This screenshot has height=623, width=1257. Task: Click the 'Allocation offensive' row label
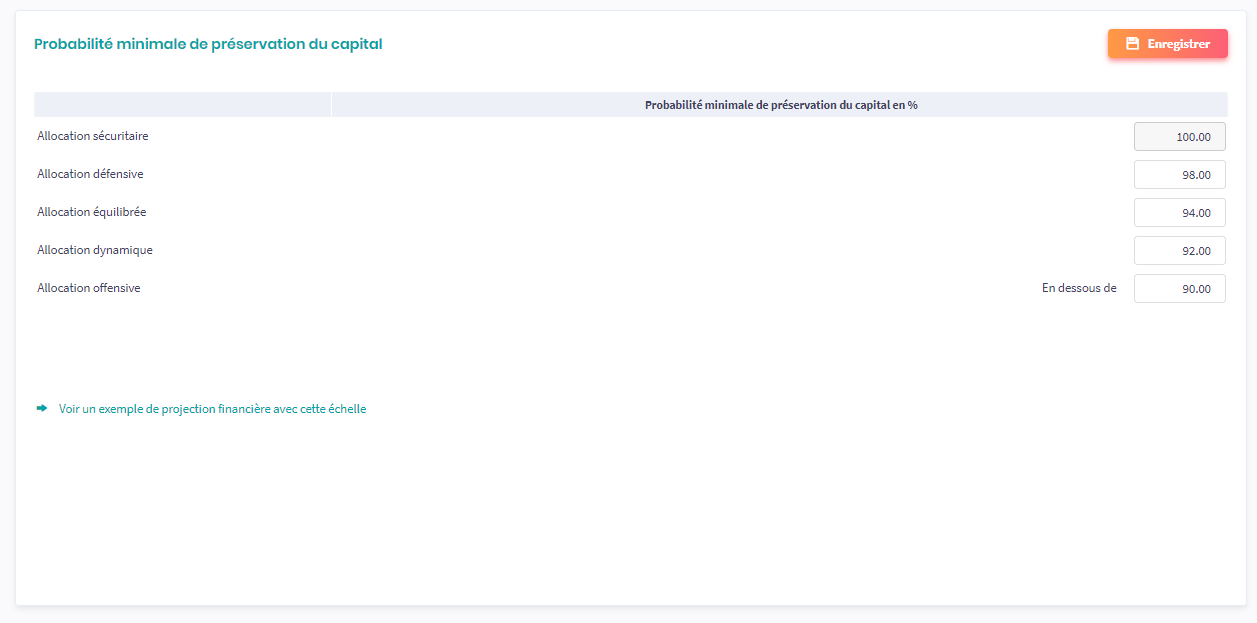[x=89, y=288]
